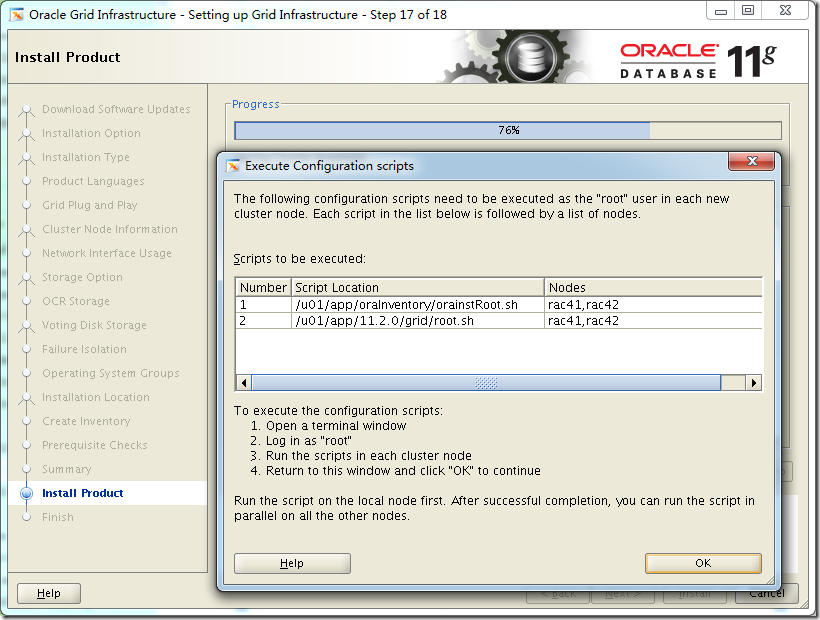The image size is (820, 620).
Task: Close the Execute Configuration scripts dialog
Action: click(751, 161)
